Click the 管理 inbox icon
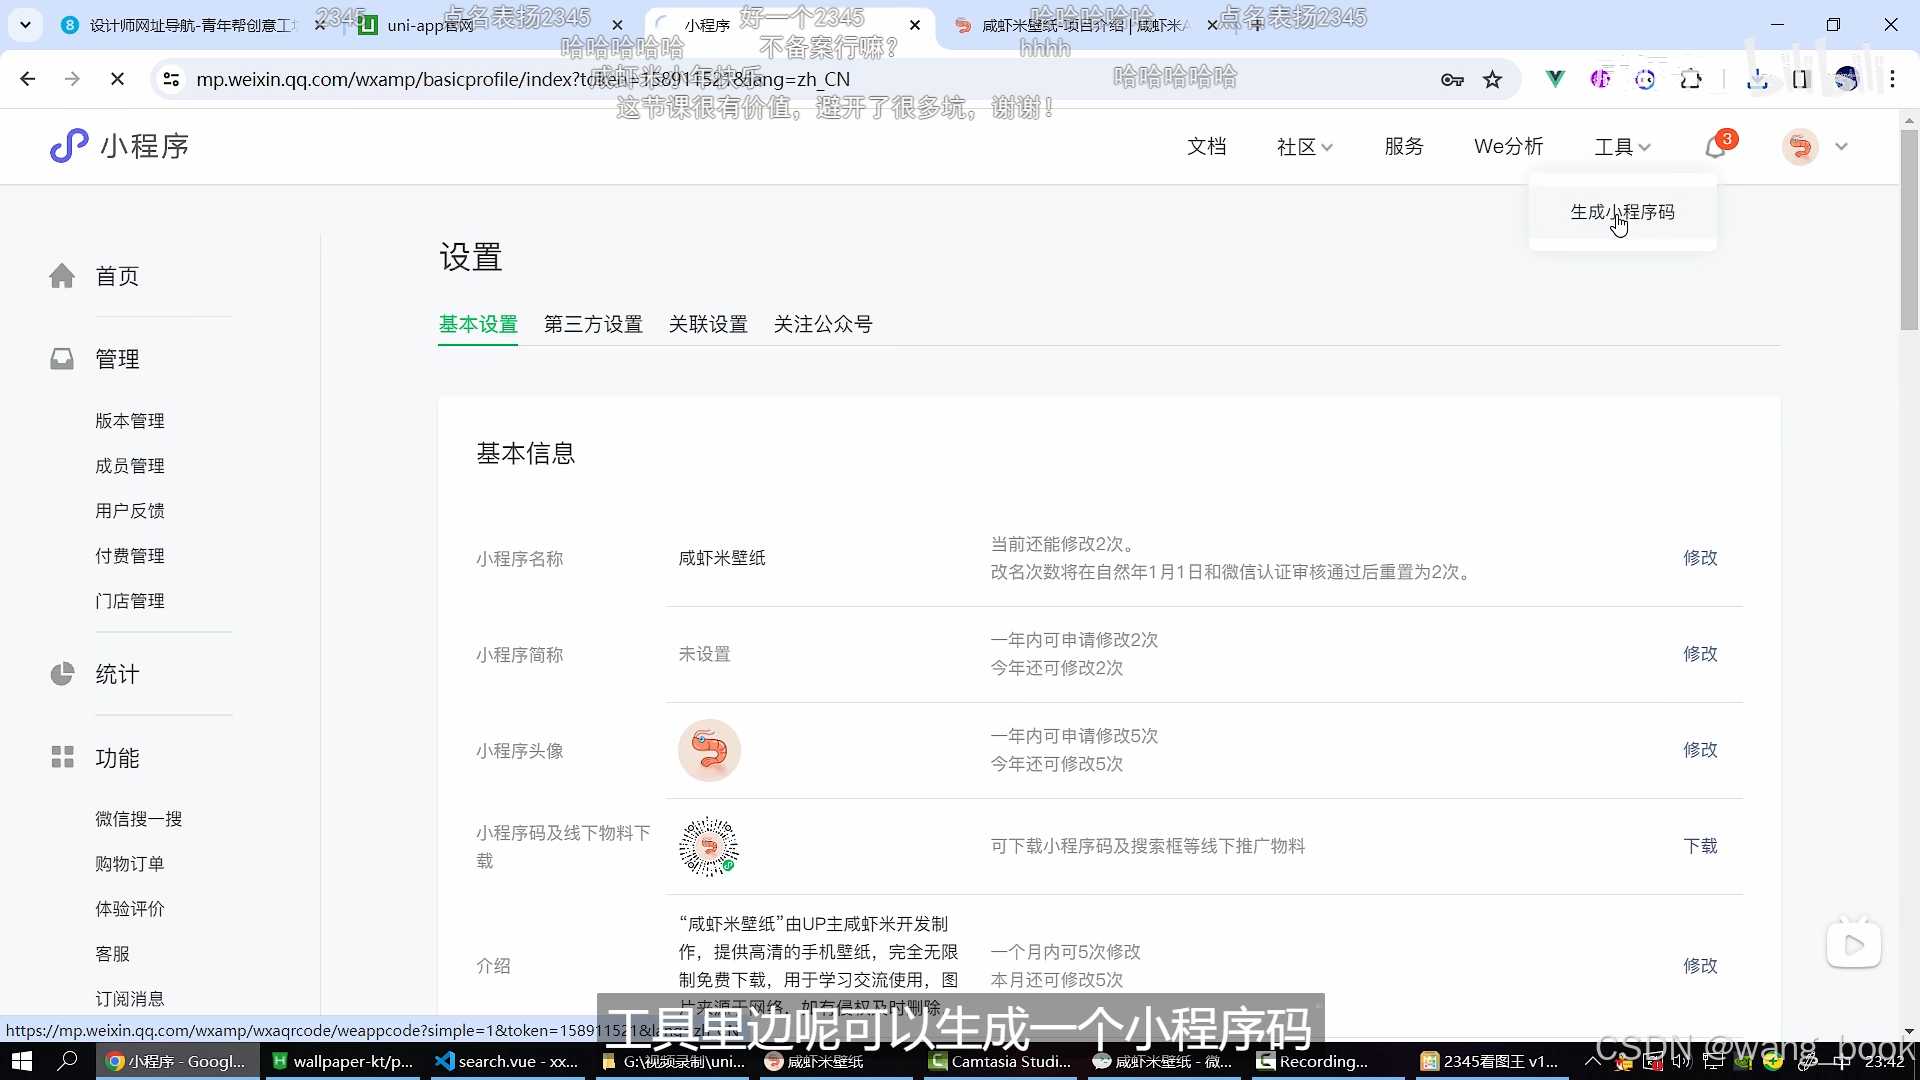 pyautogui.click(x=62, y=359)
